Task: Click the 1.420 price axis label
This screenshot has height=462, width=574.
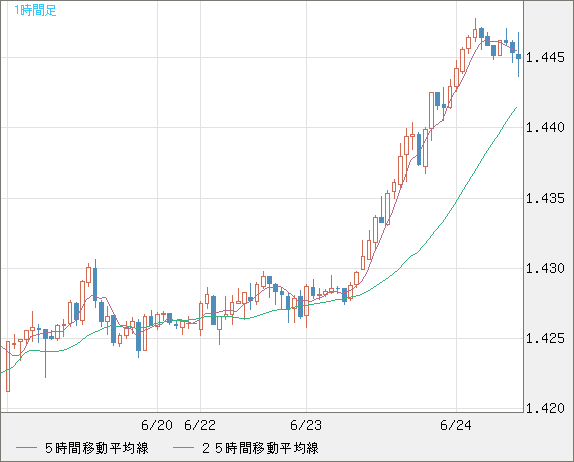Action: click(545, 408)
